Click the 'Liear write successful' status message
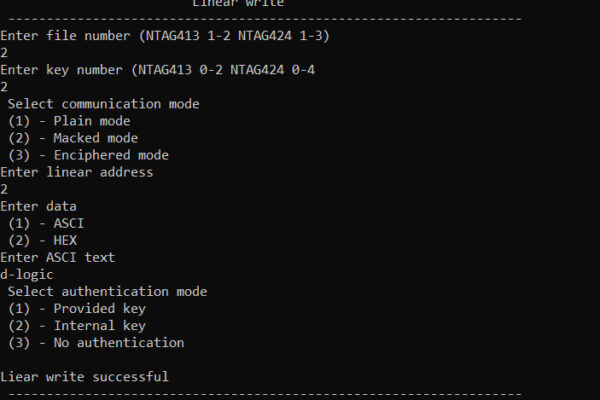This screenshot has height=400, width=600. [x=85, y=377]
